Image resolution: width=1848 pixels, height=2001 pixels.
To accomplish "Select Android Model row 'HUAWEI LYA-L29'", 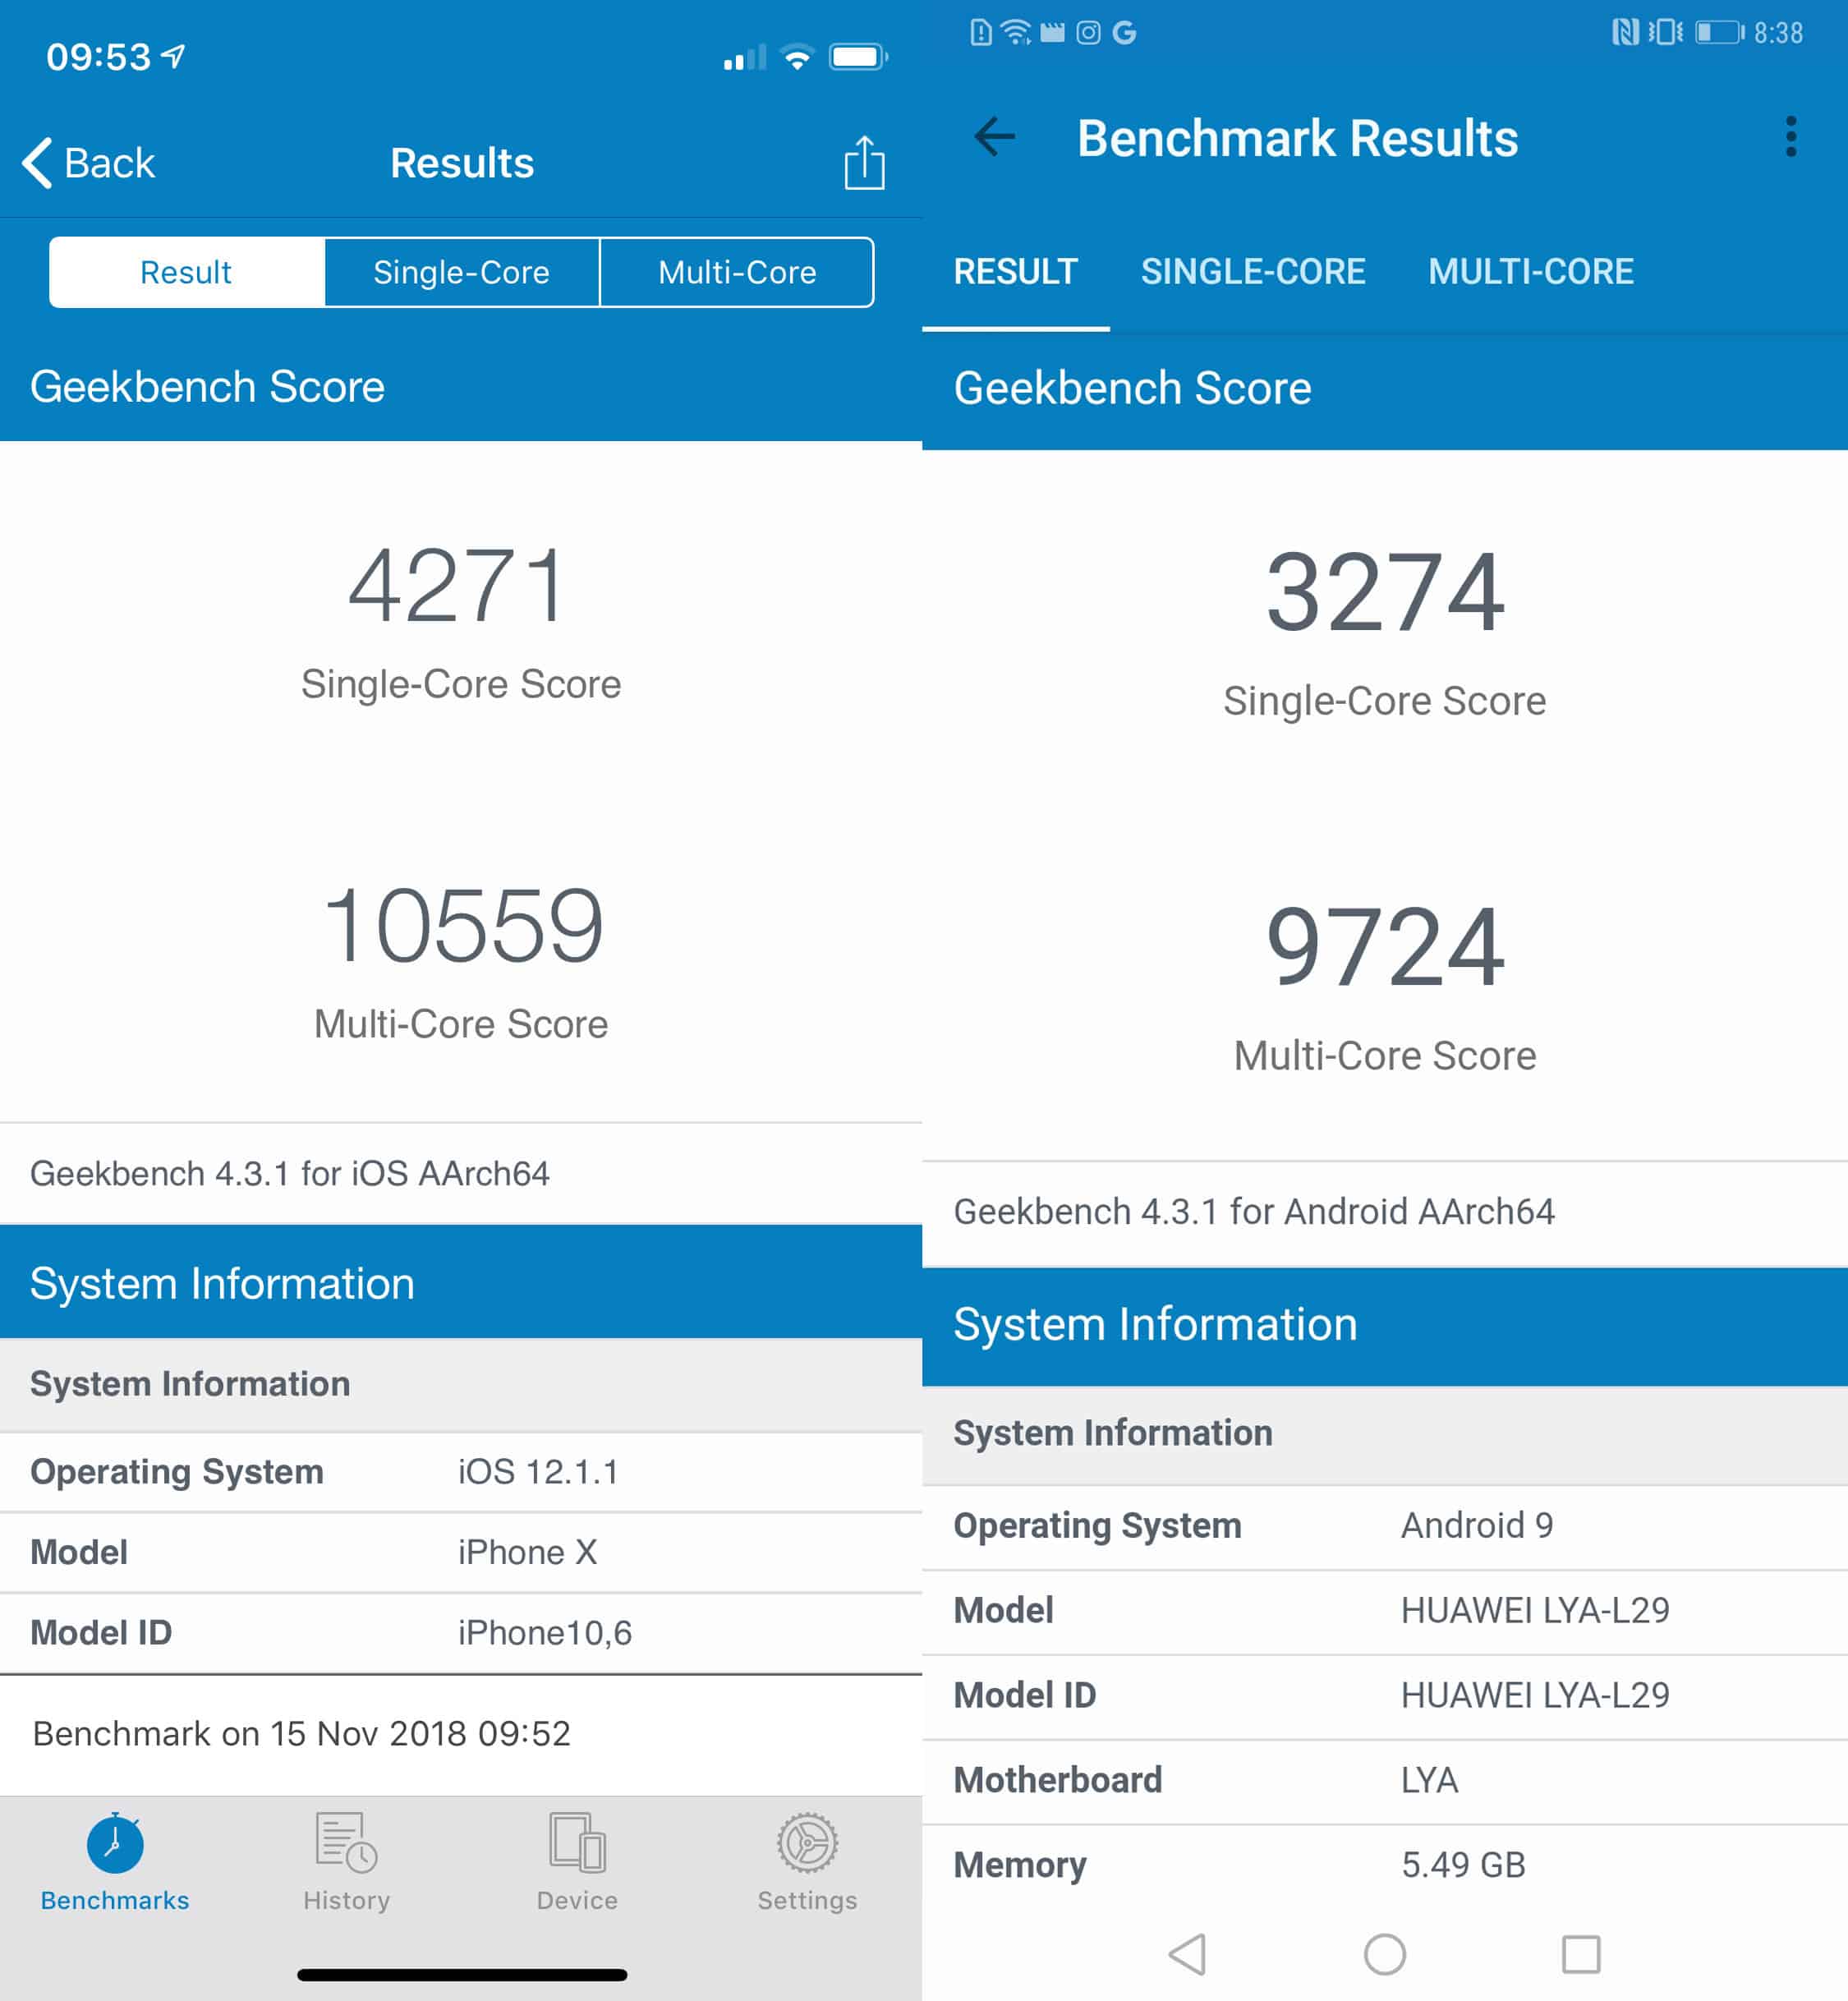I will click(x=1385, y=1611).
